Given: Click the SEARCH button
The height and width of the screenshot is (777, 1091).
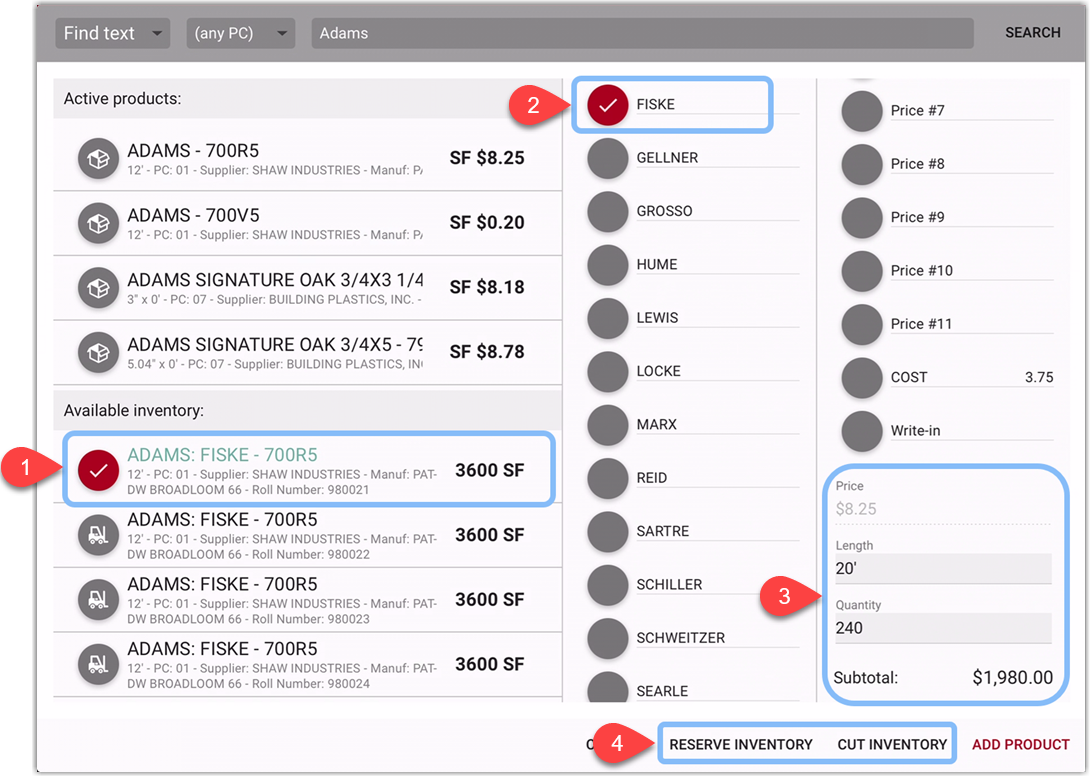Looking at the screenshot, I should click(1032, 33).
